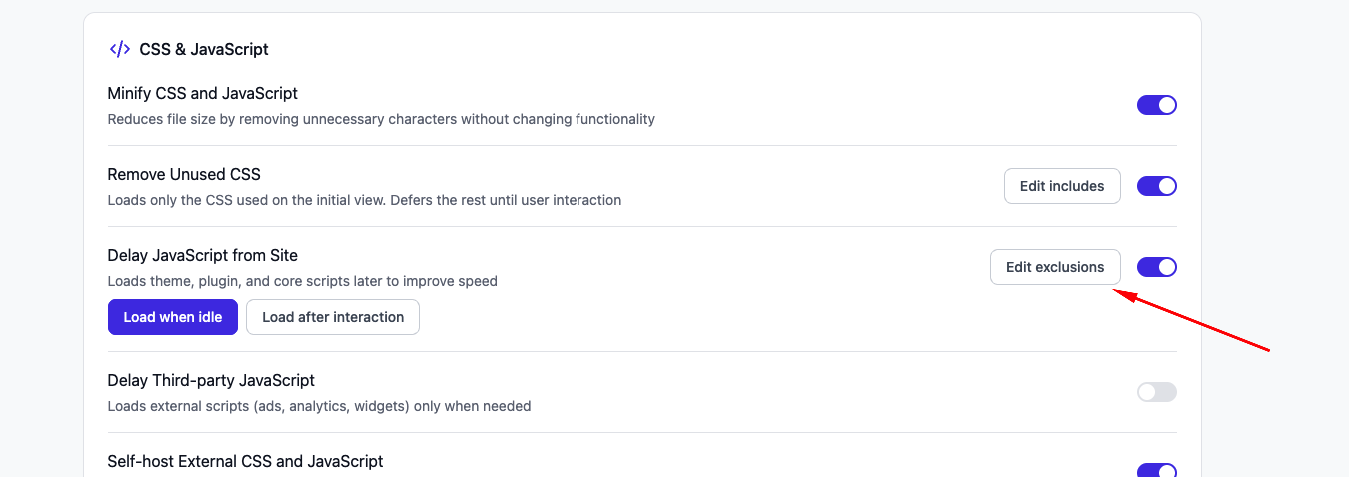Enable Delay Third-party JavaScript switch
This screenshot has width=1349, height=477.
click(1157, 392)
